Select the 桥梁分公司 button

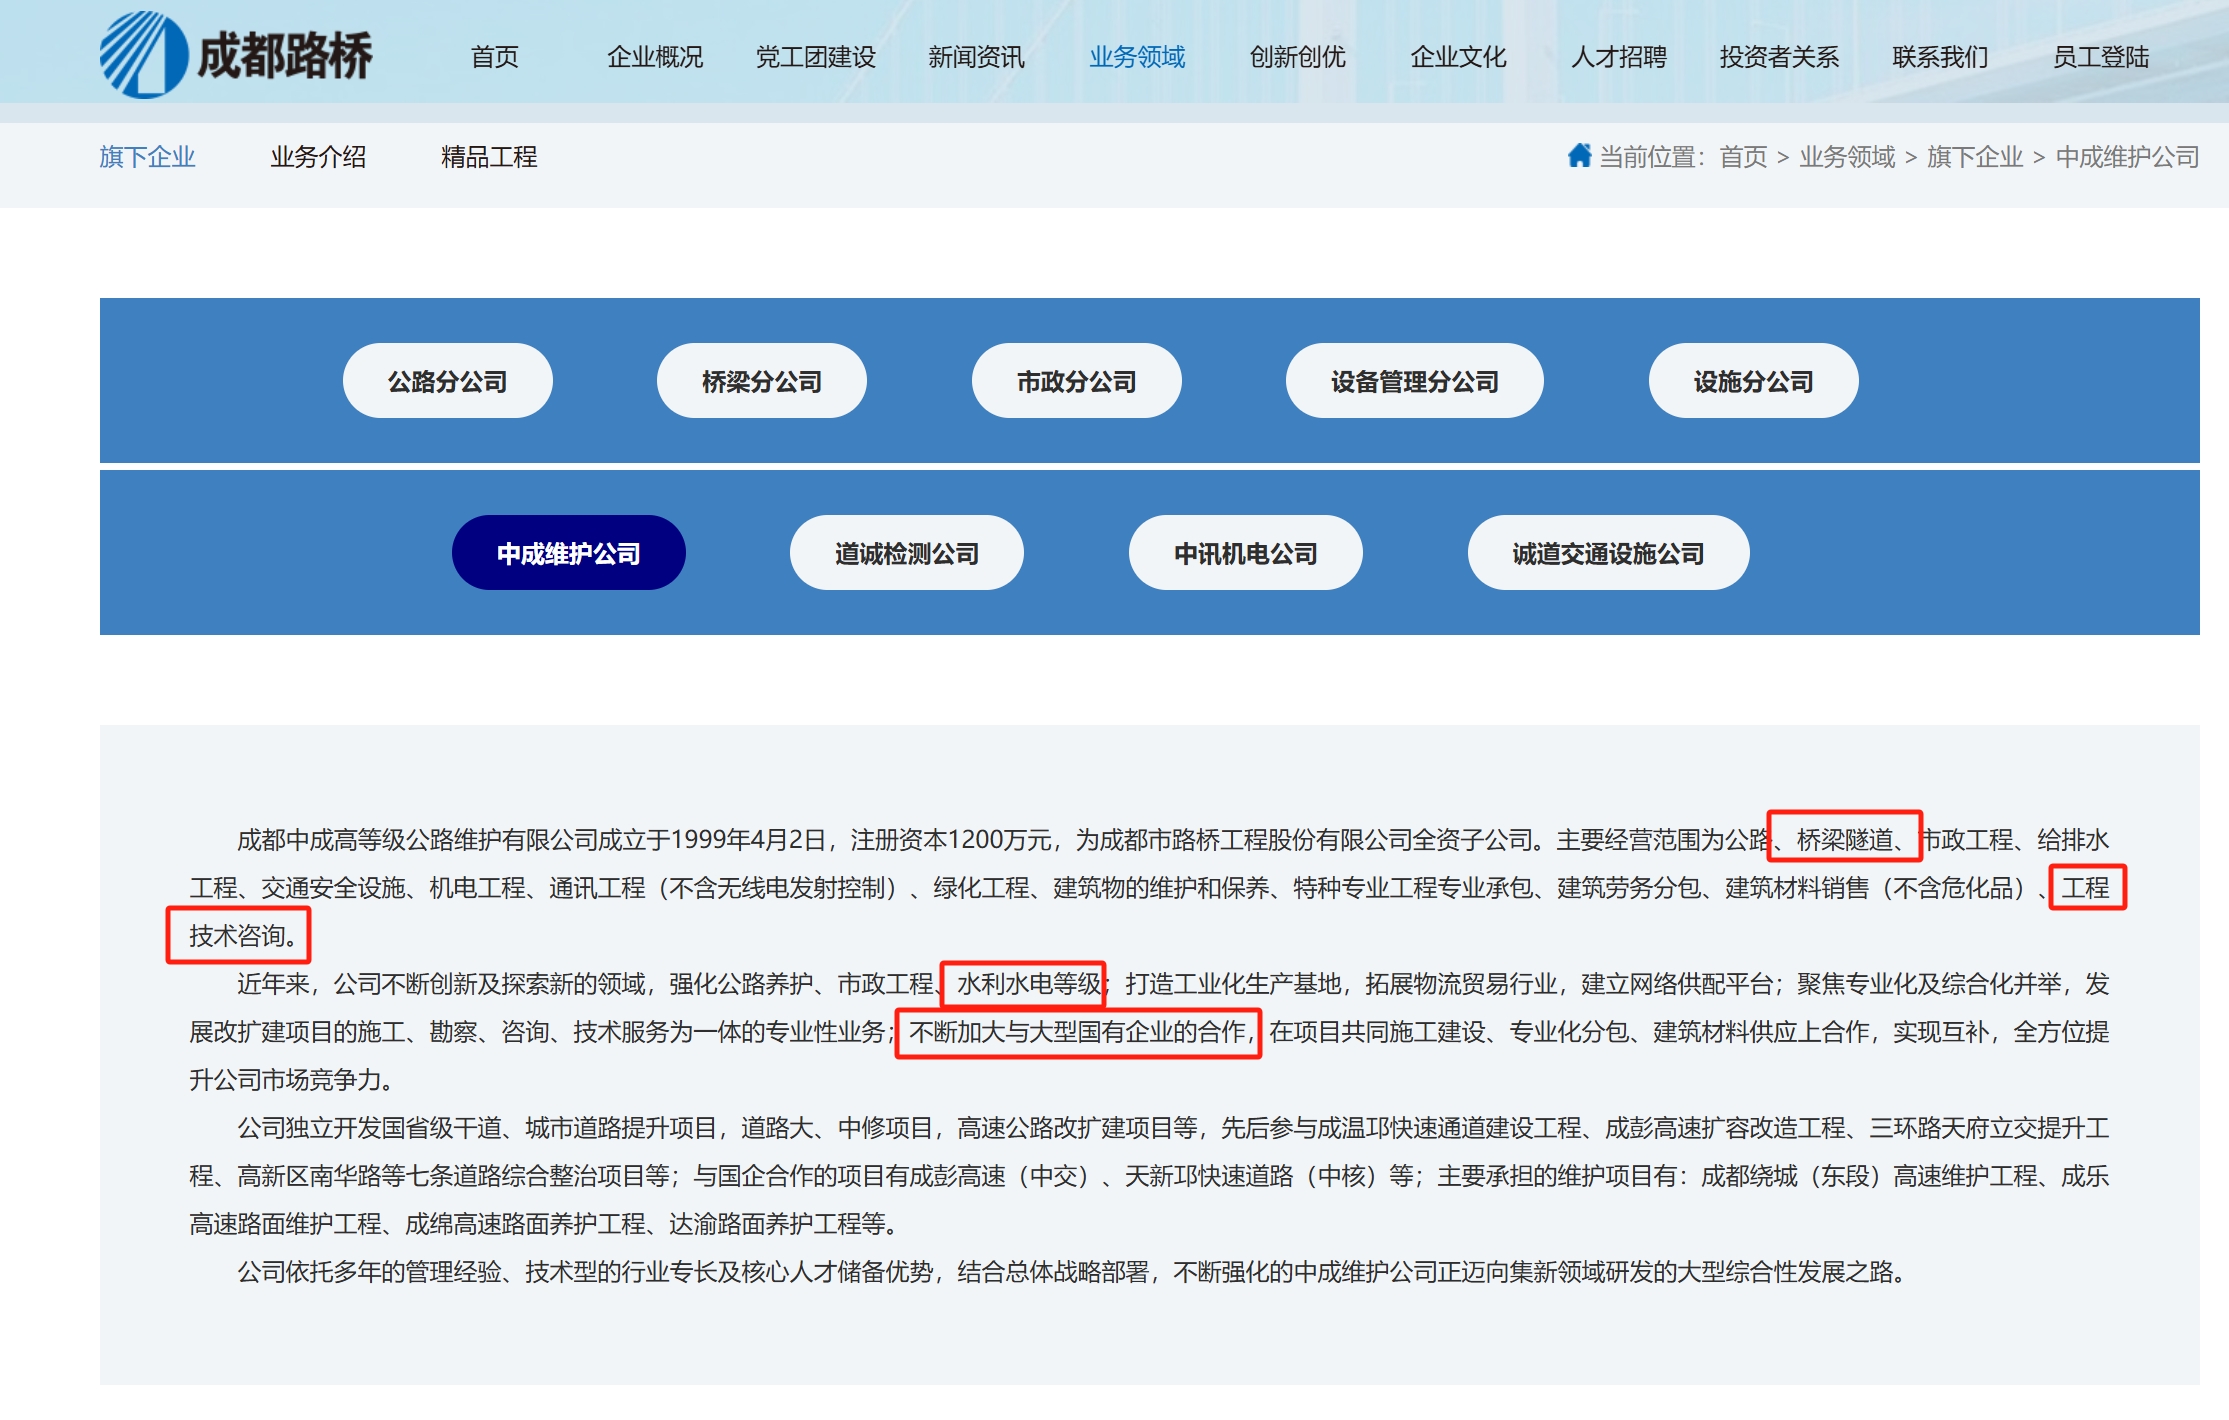[x=762, y=381]
